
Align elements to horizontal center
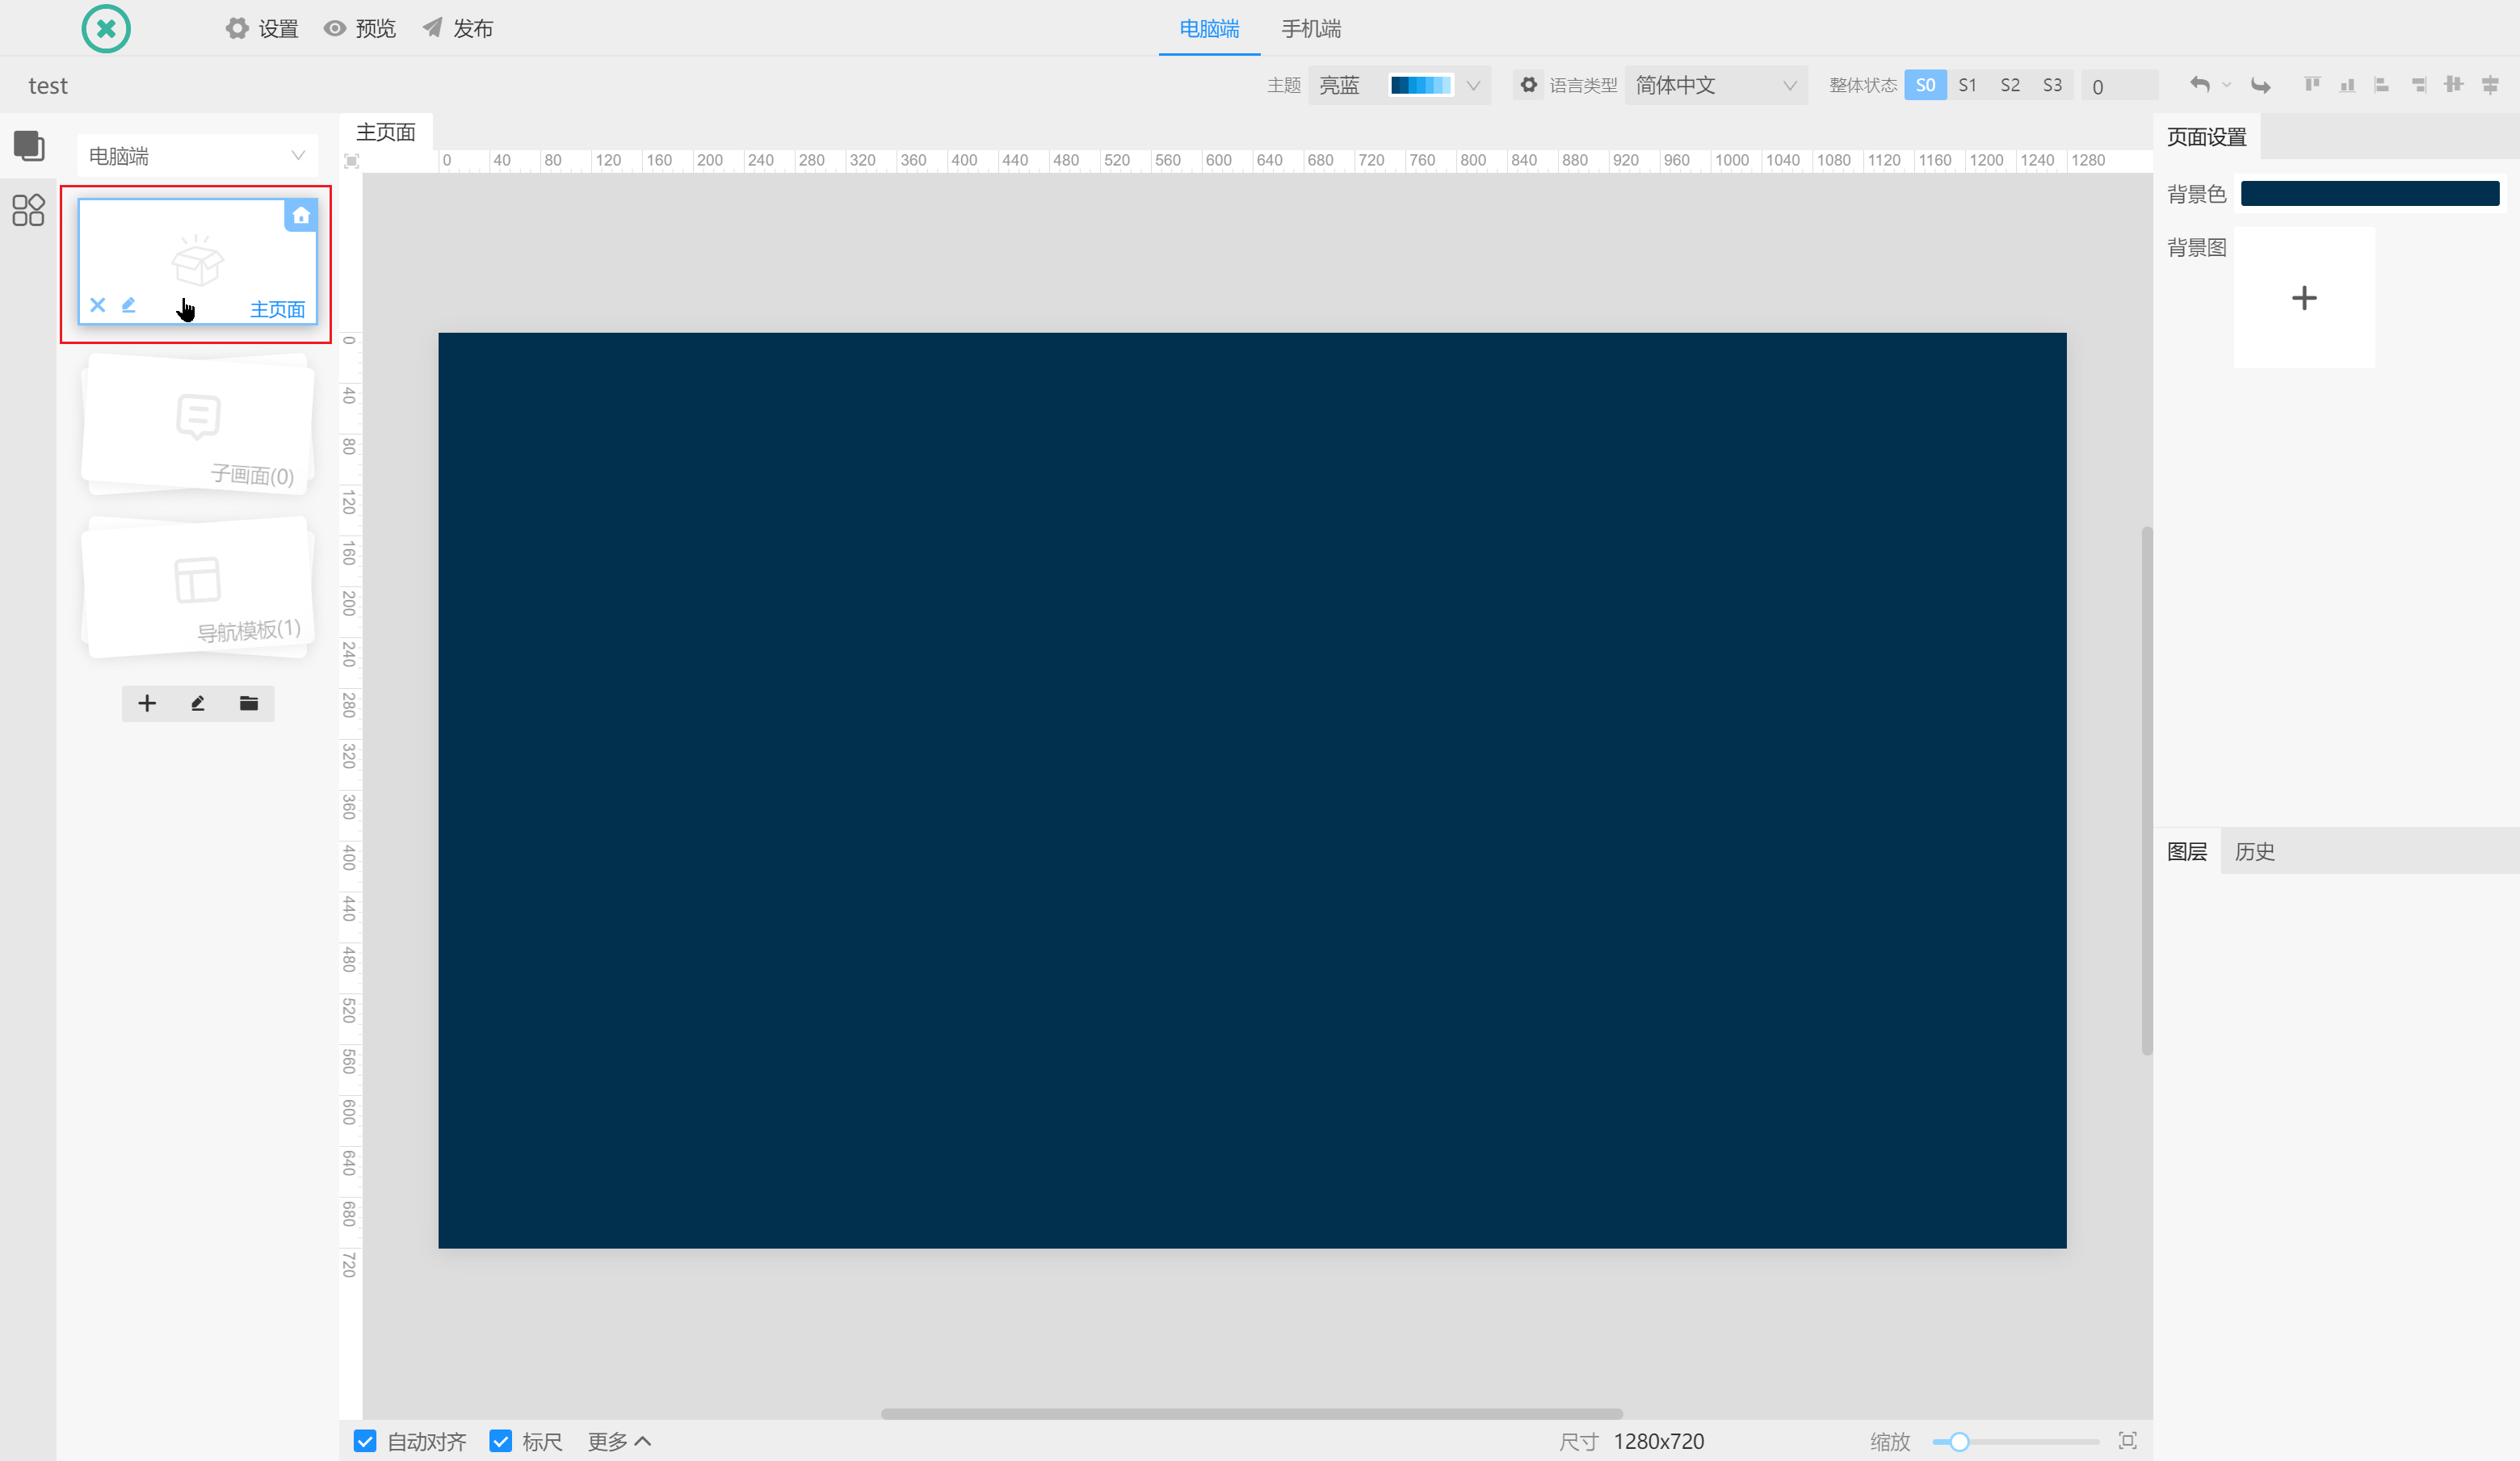(x=2490, y=85)
